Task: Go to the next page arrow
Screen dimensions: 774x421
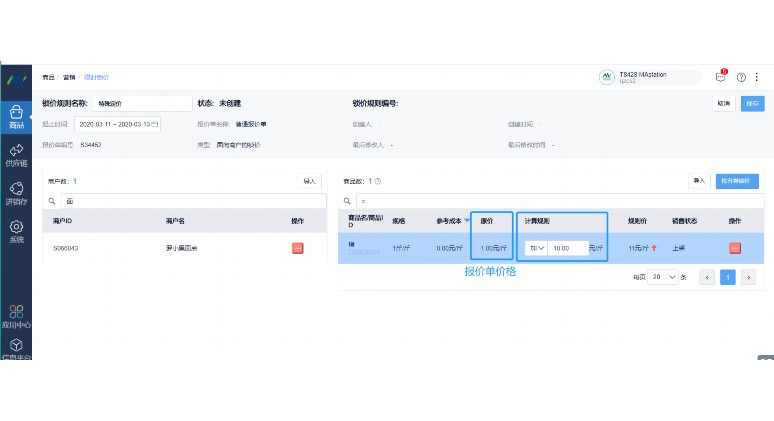Action: [x=748, y=277]
